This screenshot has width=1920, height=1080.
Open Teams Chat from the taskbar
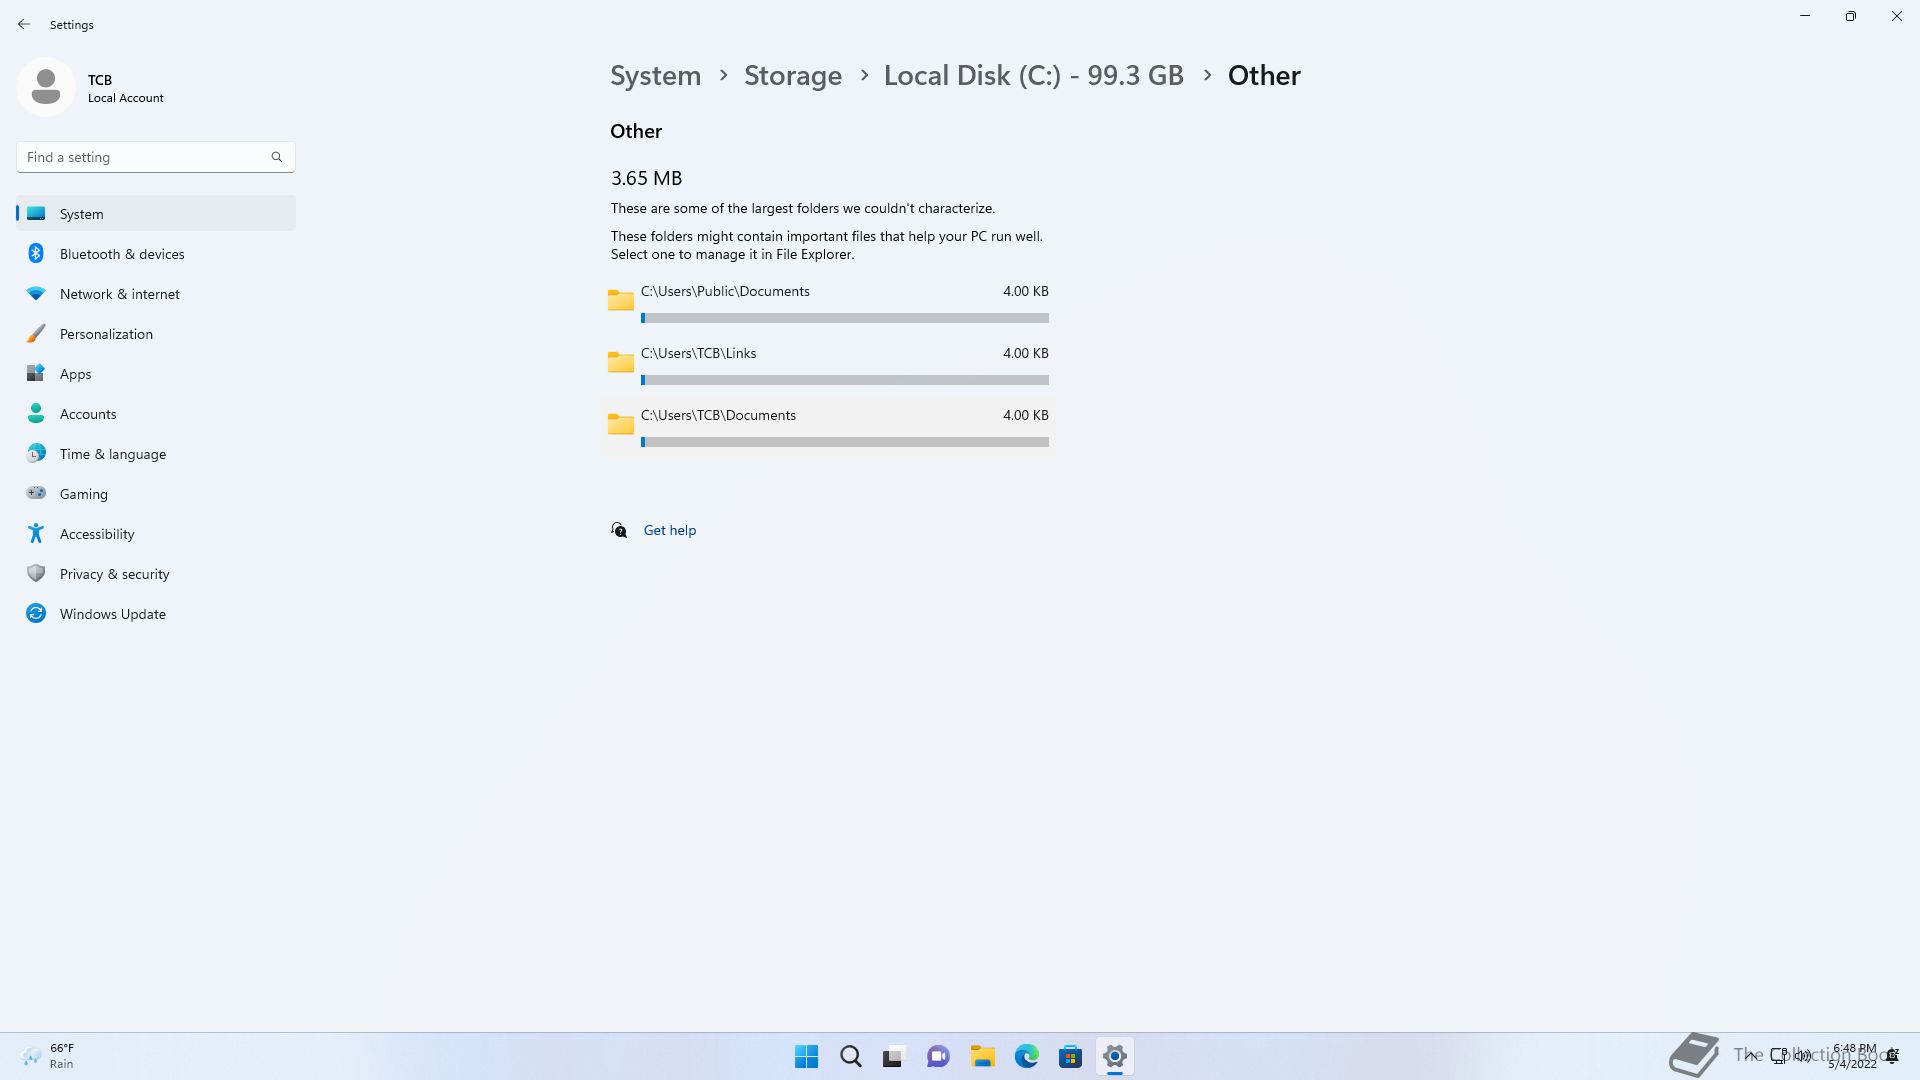(938, 1057)
